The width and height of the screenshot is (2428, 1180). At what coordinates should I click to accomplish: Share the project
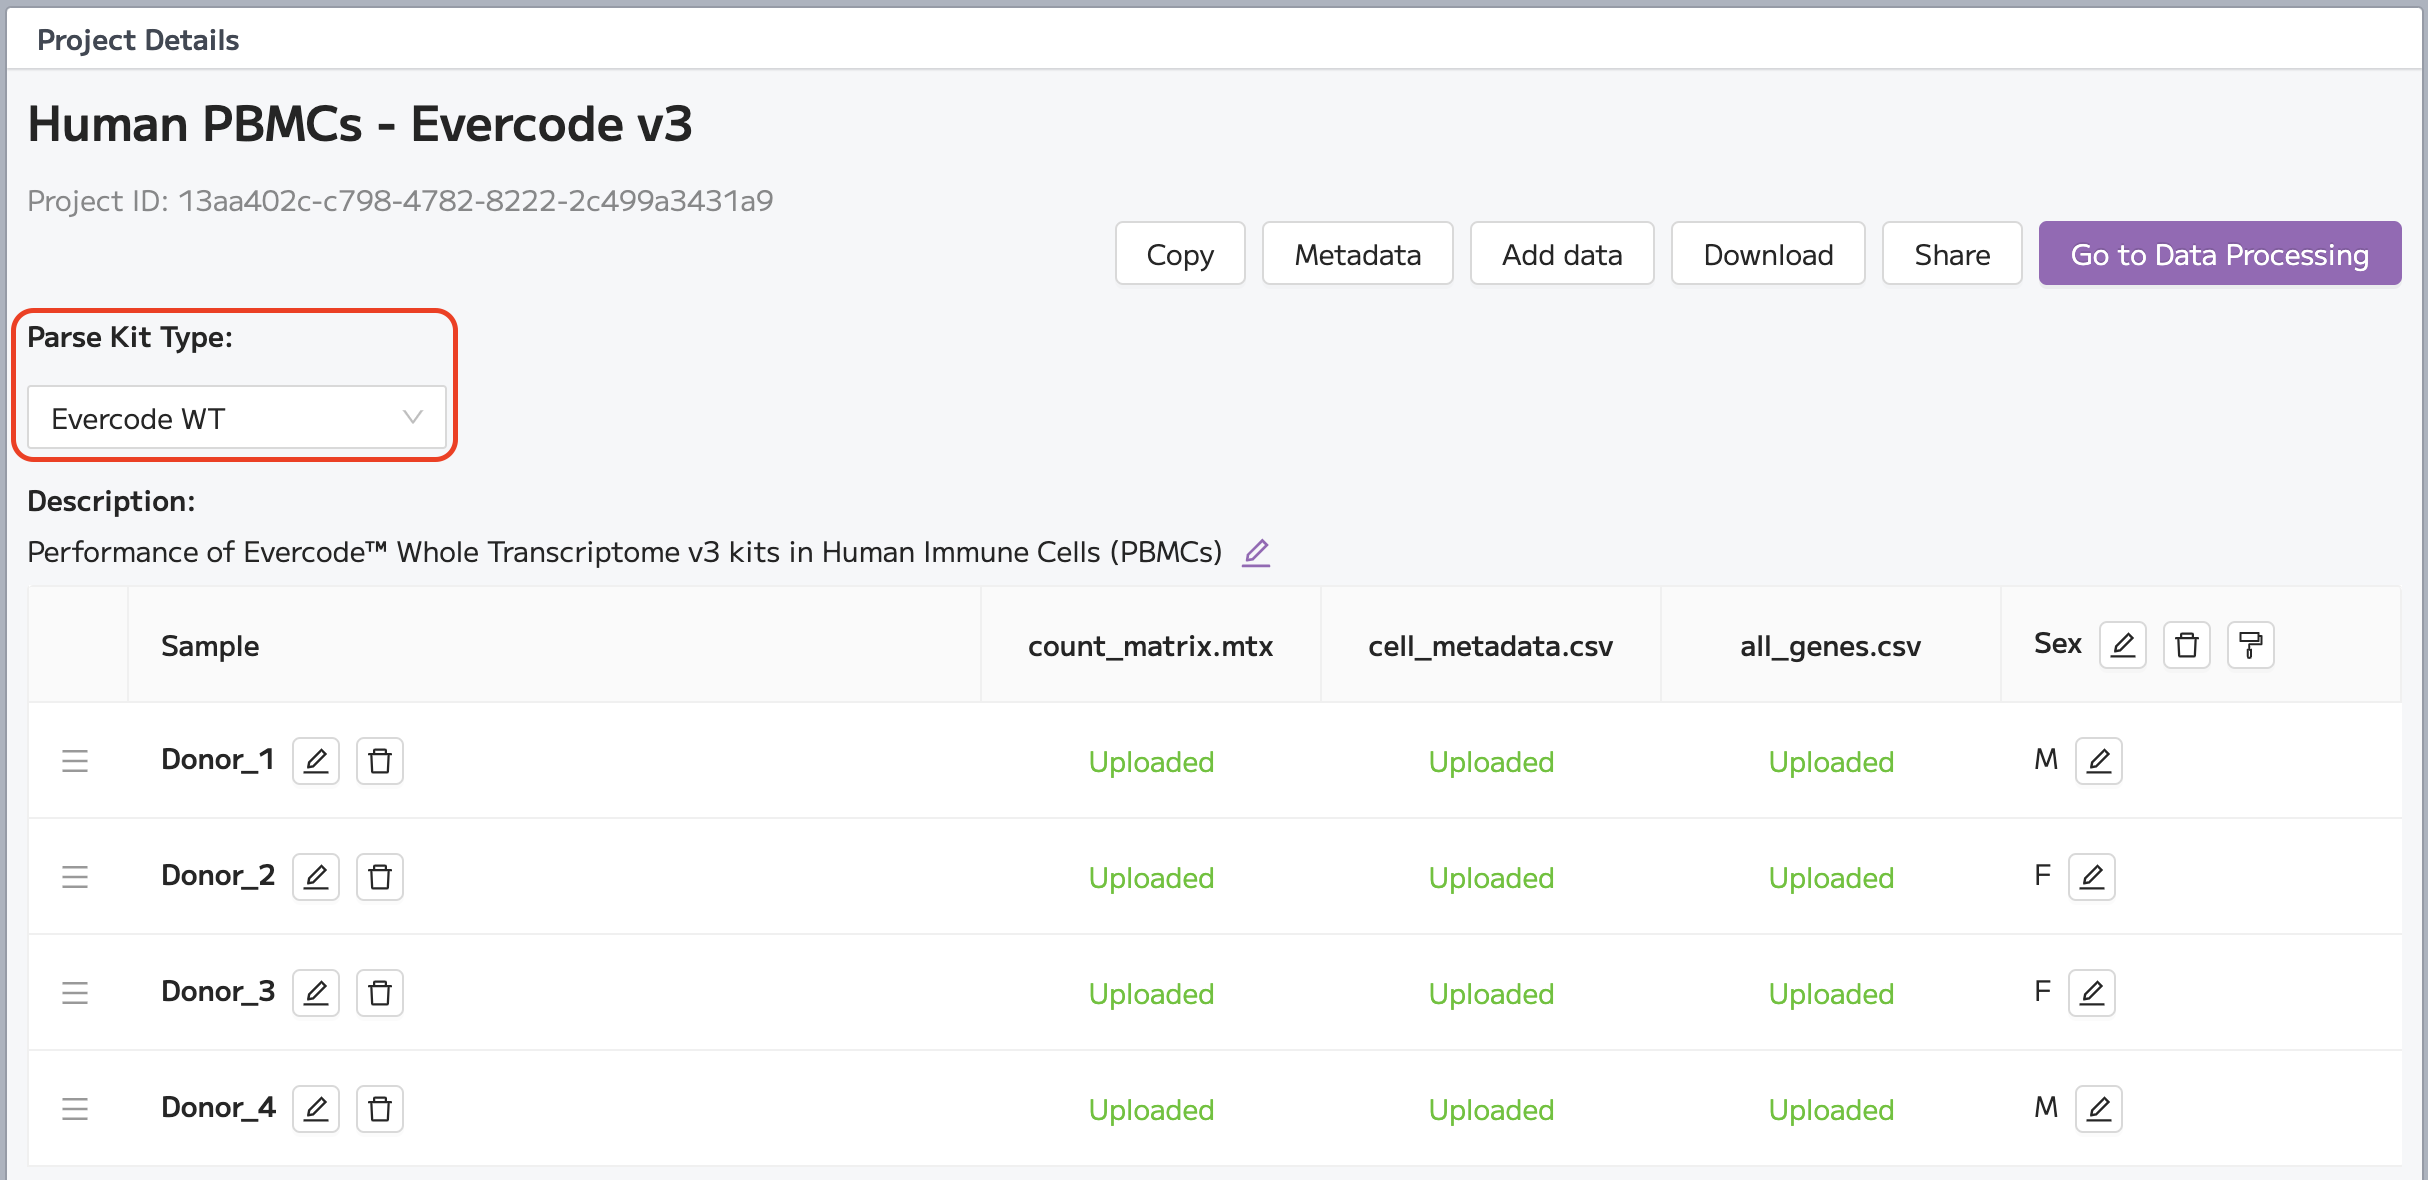tap(1952, 254)
